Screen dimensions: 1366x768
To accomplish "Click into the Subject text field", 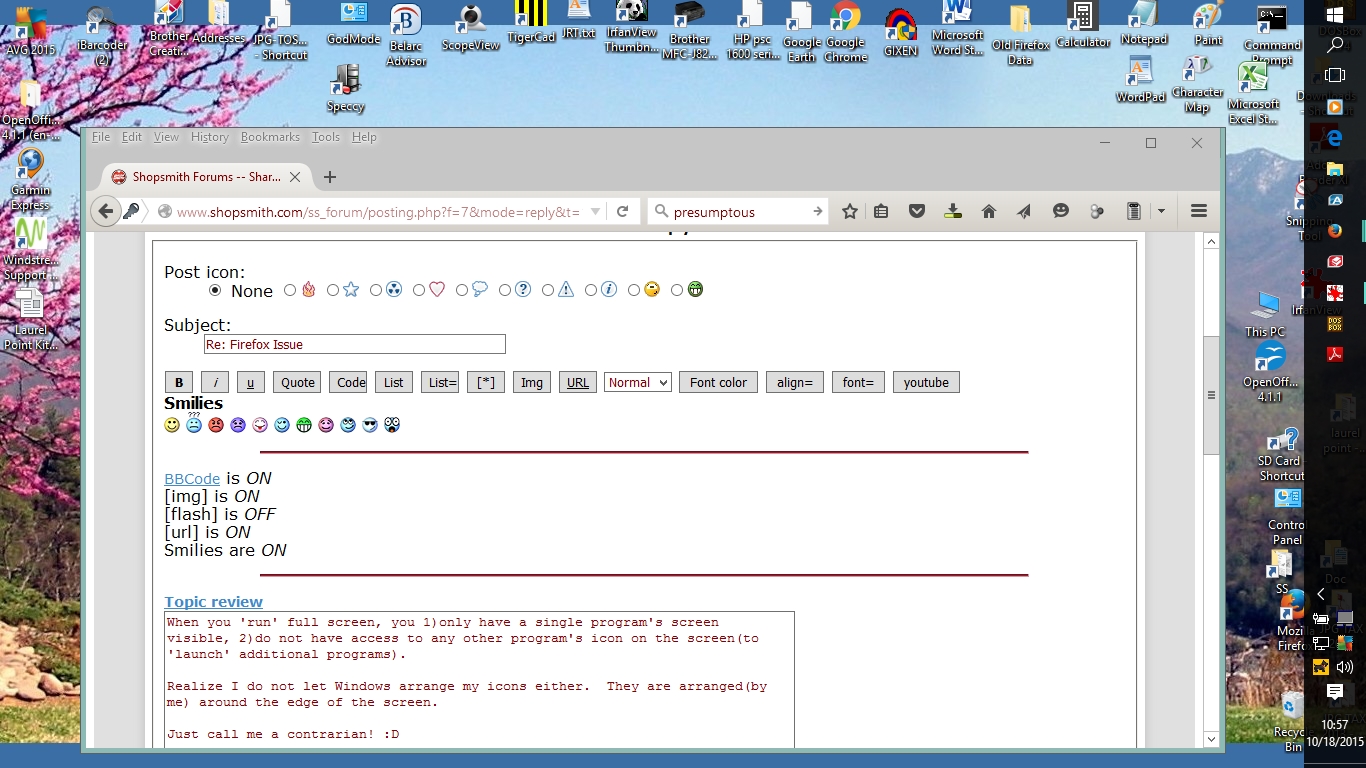I will coord(354,344).
